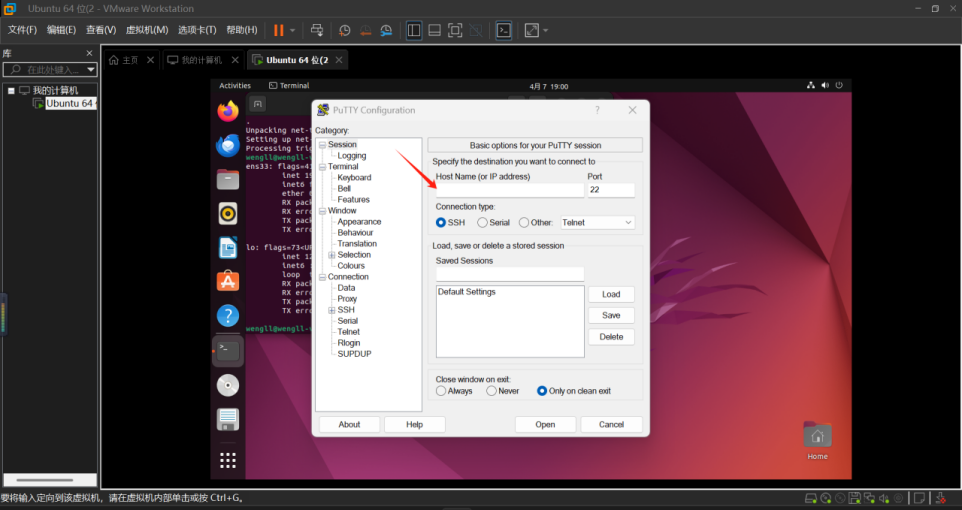The height and width of the screenshot is (510, 962).
Task: Click the Port field showing 22
Action: (611, 190)
